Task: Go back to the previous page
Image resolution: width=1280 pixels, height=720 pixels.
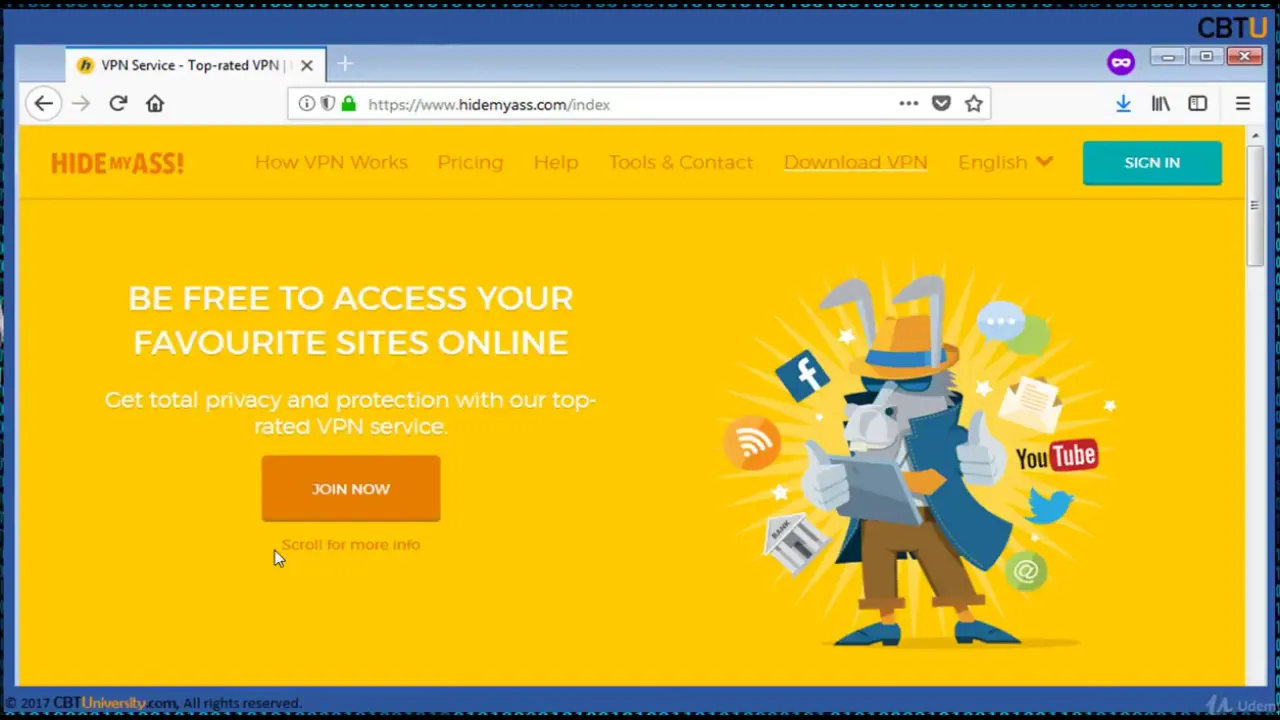Action: click(43, 103)
